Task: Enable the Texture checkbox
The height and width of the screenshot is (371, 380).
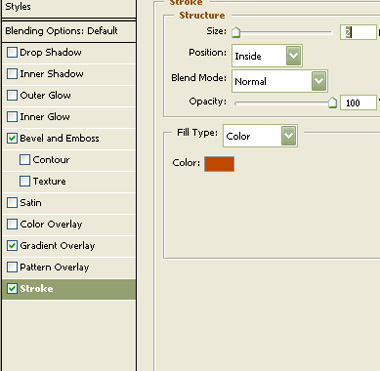Action: (x=25, y=181)
